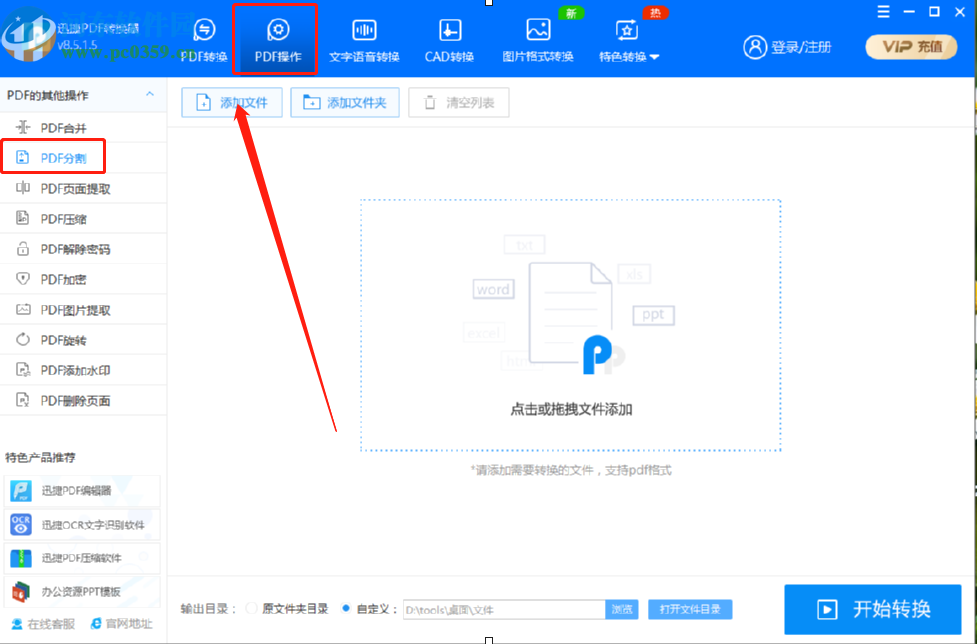Image resolution: width=977 pixels, height=644 pixels.
Task: Open the hamburger menu at top right
Action: [884, 12]
